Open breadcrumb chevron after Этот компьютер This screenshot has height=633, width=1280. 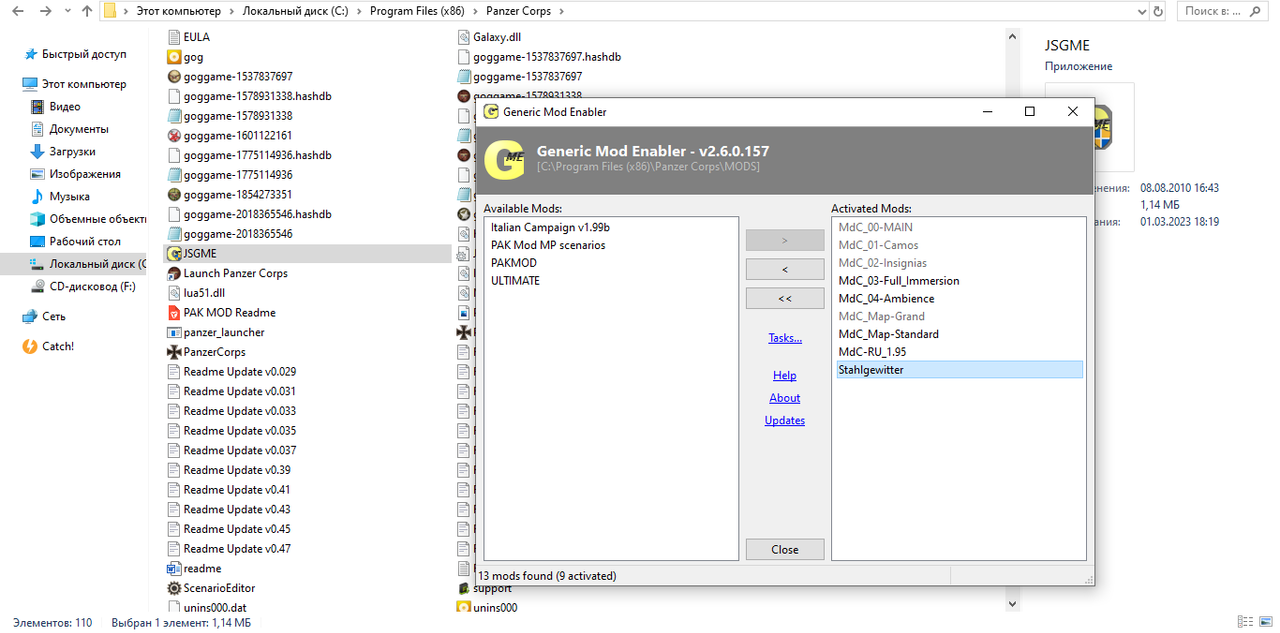coord(233,12)
